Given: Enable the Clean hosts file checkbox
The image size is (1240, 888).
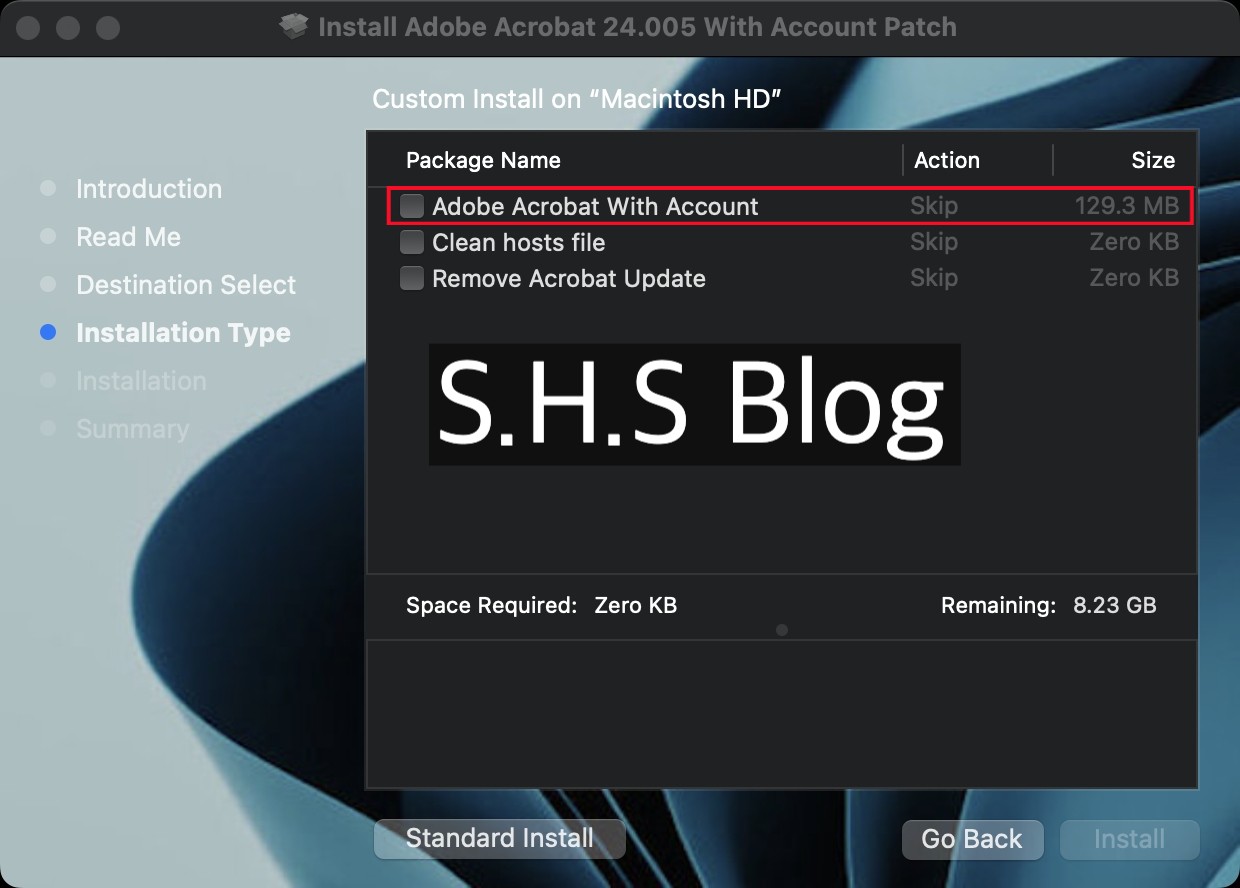Looking at the screenshot, I should pyautogui.click(x=411, y=242).
